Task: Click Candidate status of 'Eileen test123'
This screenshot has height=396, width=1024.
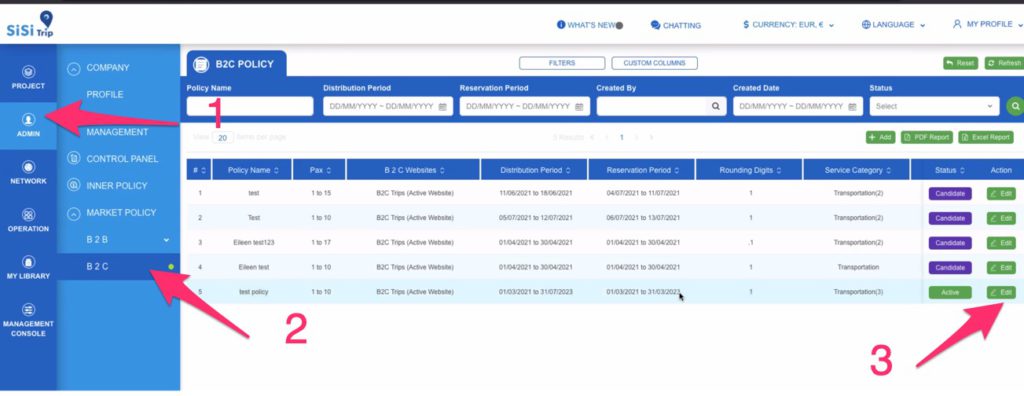Action: [950, 242]
